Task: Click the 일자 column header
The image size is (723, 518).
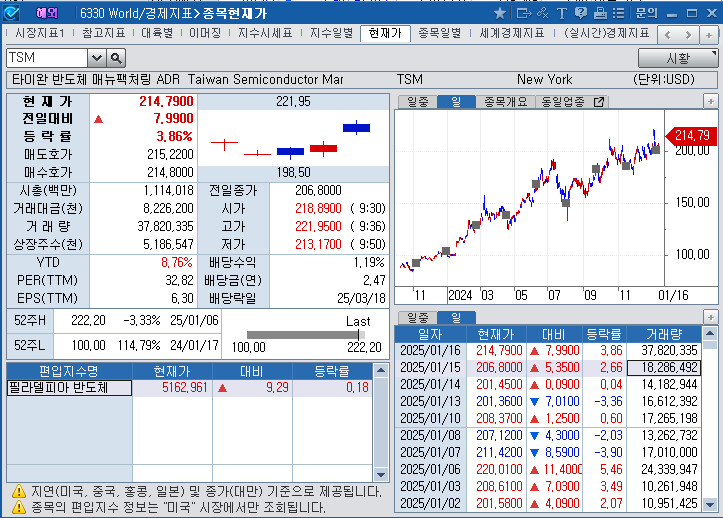Action: click(x=430, y=334)
